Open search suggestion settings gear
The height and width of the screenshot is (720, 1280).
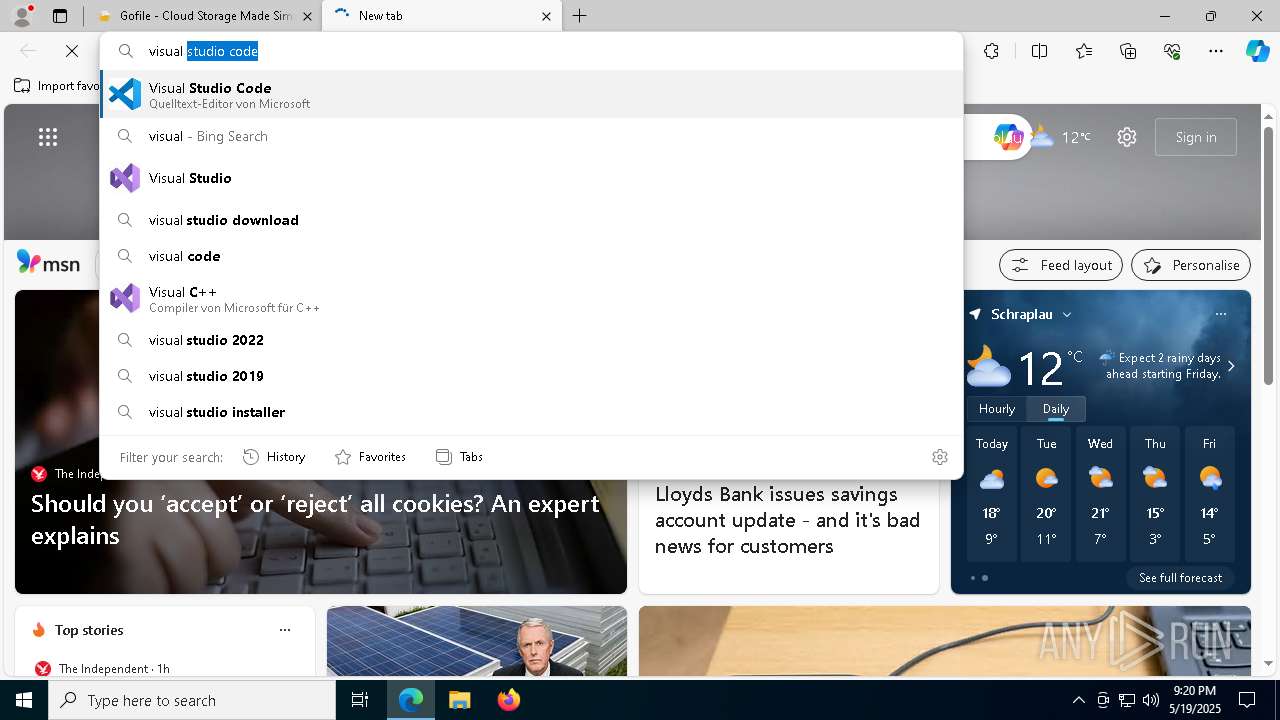pos(939,457)
